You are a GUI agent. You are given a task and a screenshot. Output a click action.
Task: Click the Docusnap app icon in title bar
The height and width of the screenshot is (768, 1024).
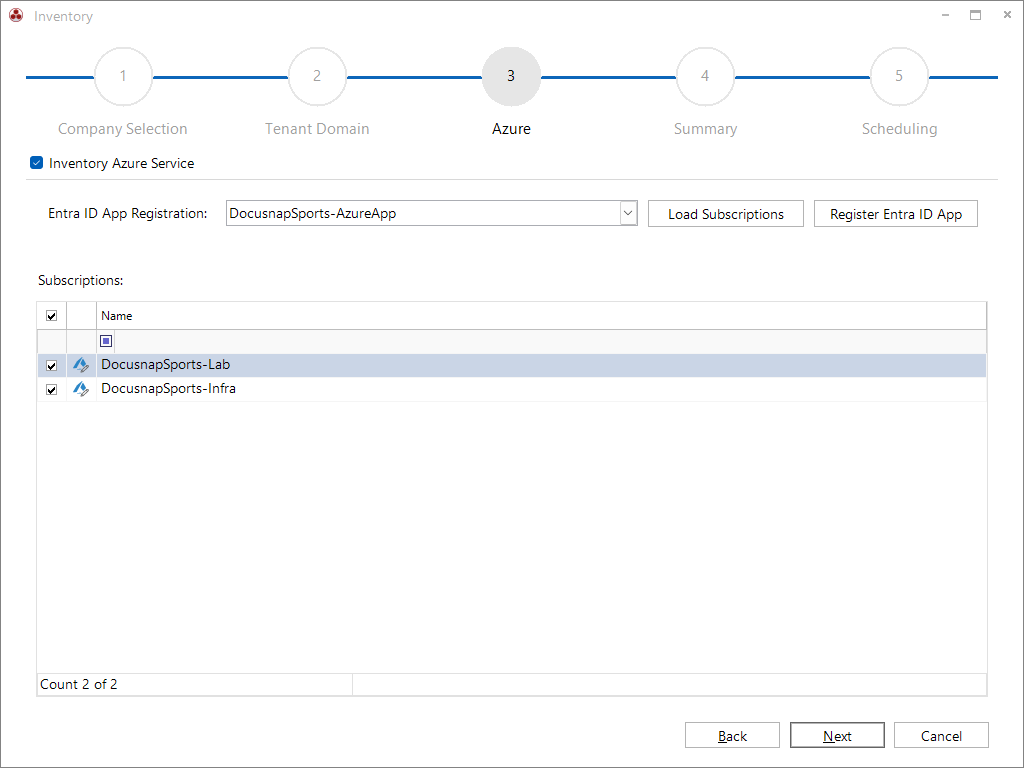16,16
